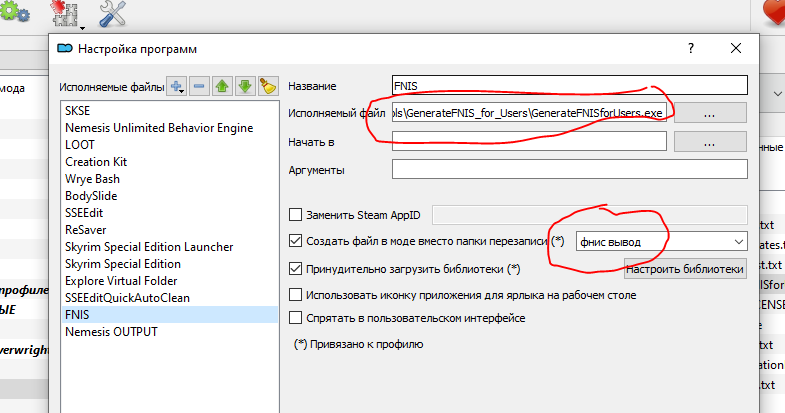Toggle Принудительно загрузить библиотеки checkbox
Screen dimensions: 785x413
295,269
